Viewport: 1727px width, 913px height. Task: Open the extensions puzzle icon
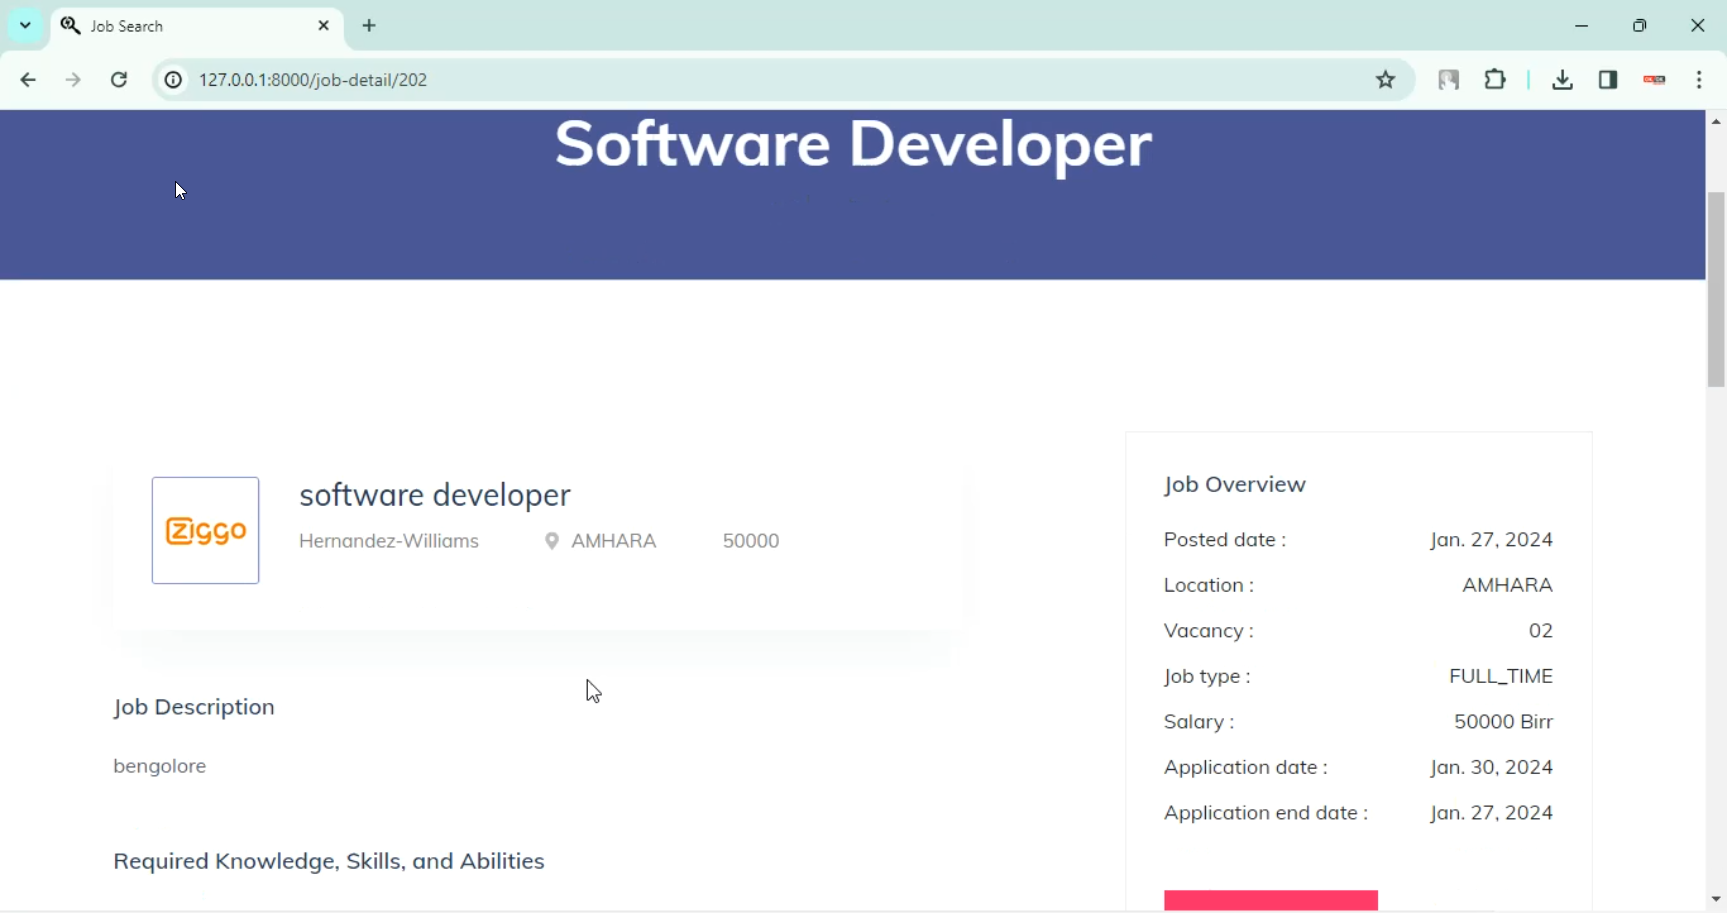1495,79
